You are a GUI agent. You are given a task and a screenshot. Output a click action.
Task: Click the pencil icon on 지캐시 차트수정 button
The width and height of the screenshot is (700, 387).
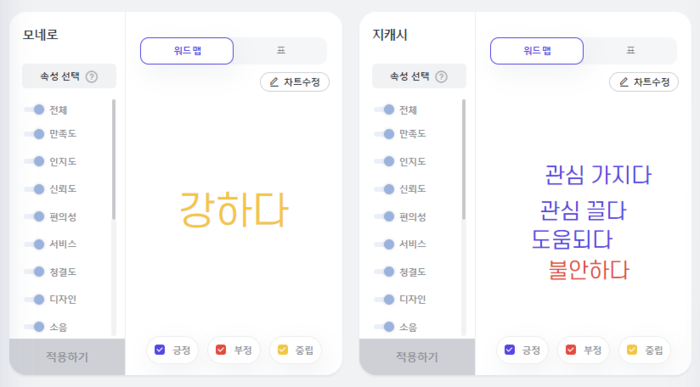(x=624, y=82)
